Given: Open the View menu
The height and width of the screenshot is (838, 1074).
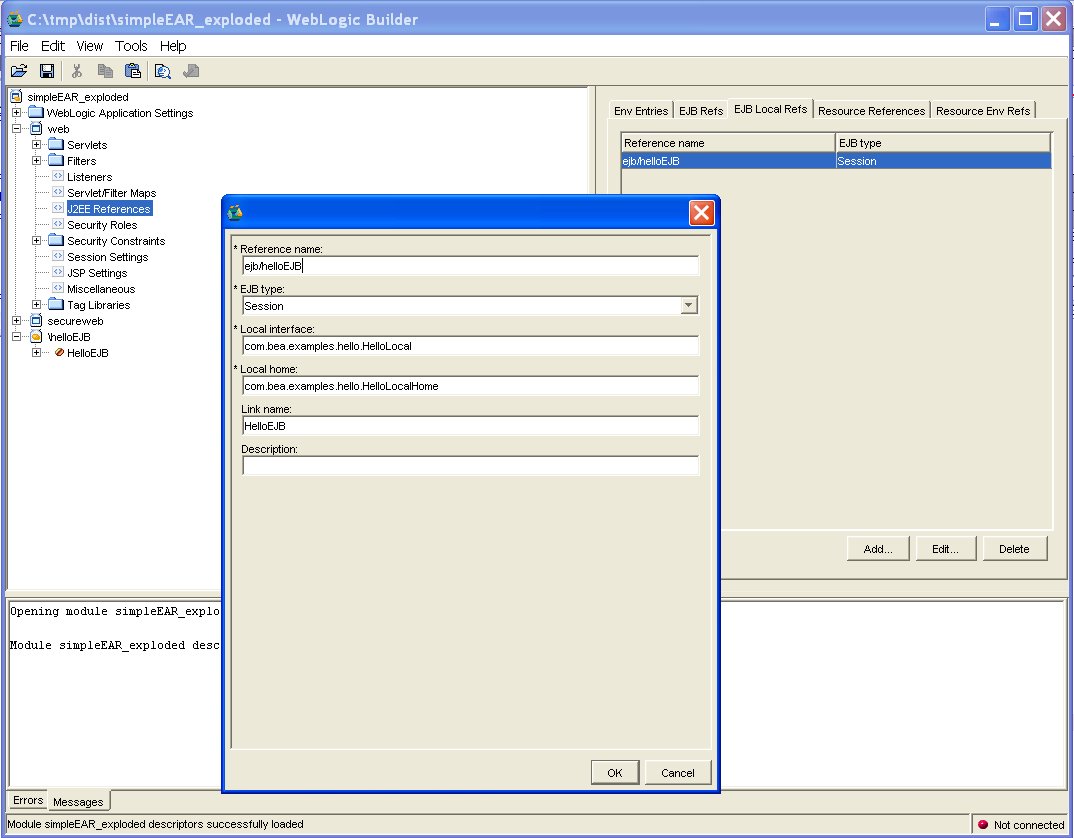Looking at the screenshot, I should click(x=90, y=46).
